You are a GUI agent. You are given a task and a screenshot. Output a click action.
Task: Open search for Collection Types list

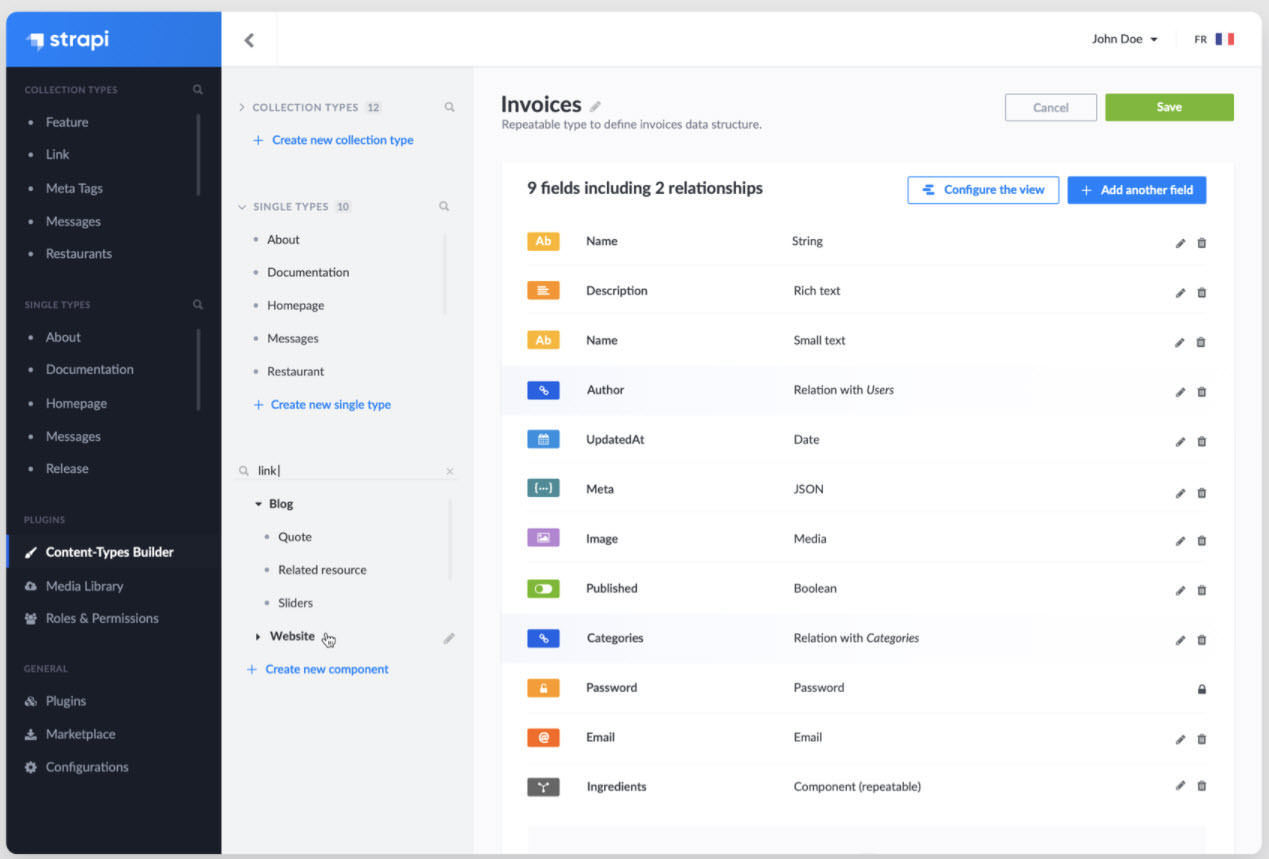click(x=449, y=107)
